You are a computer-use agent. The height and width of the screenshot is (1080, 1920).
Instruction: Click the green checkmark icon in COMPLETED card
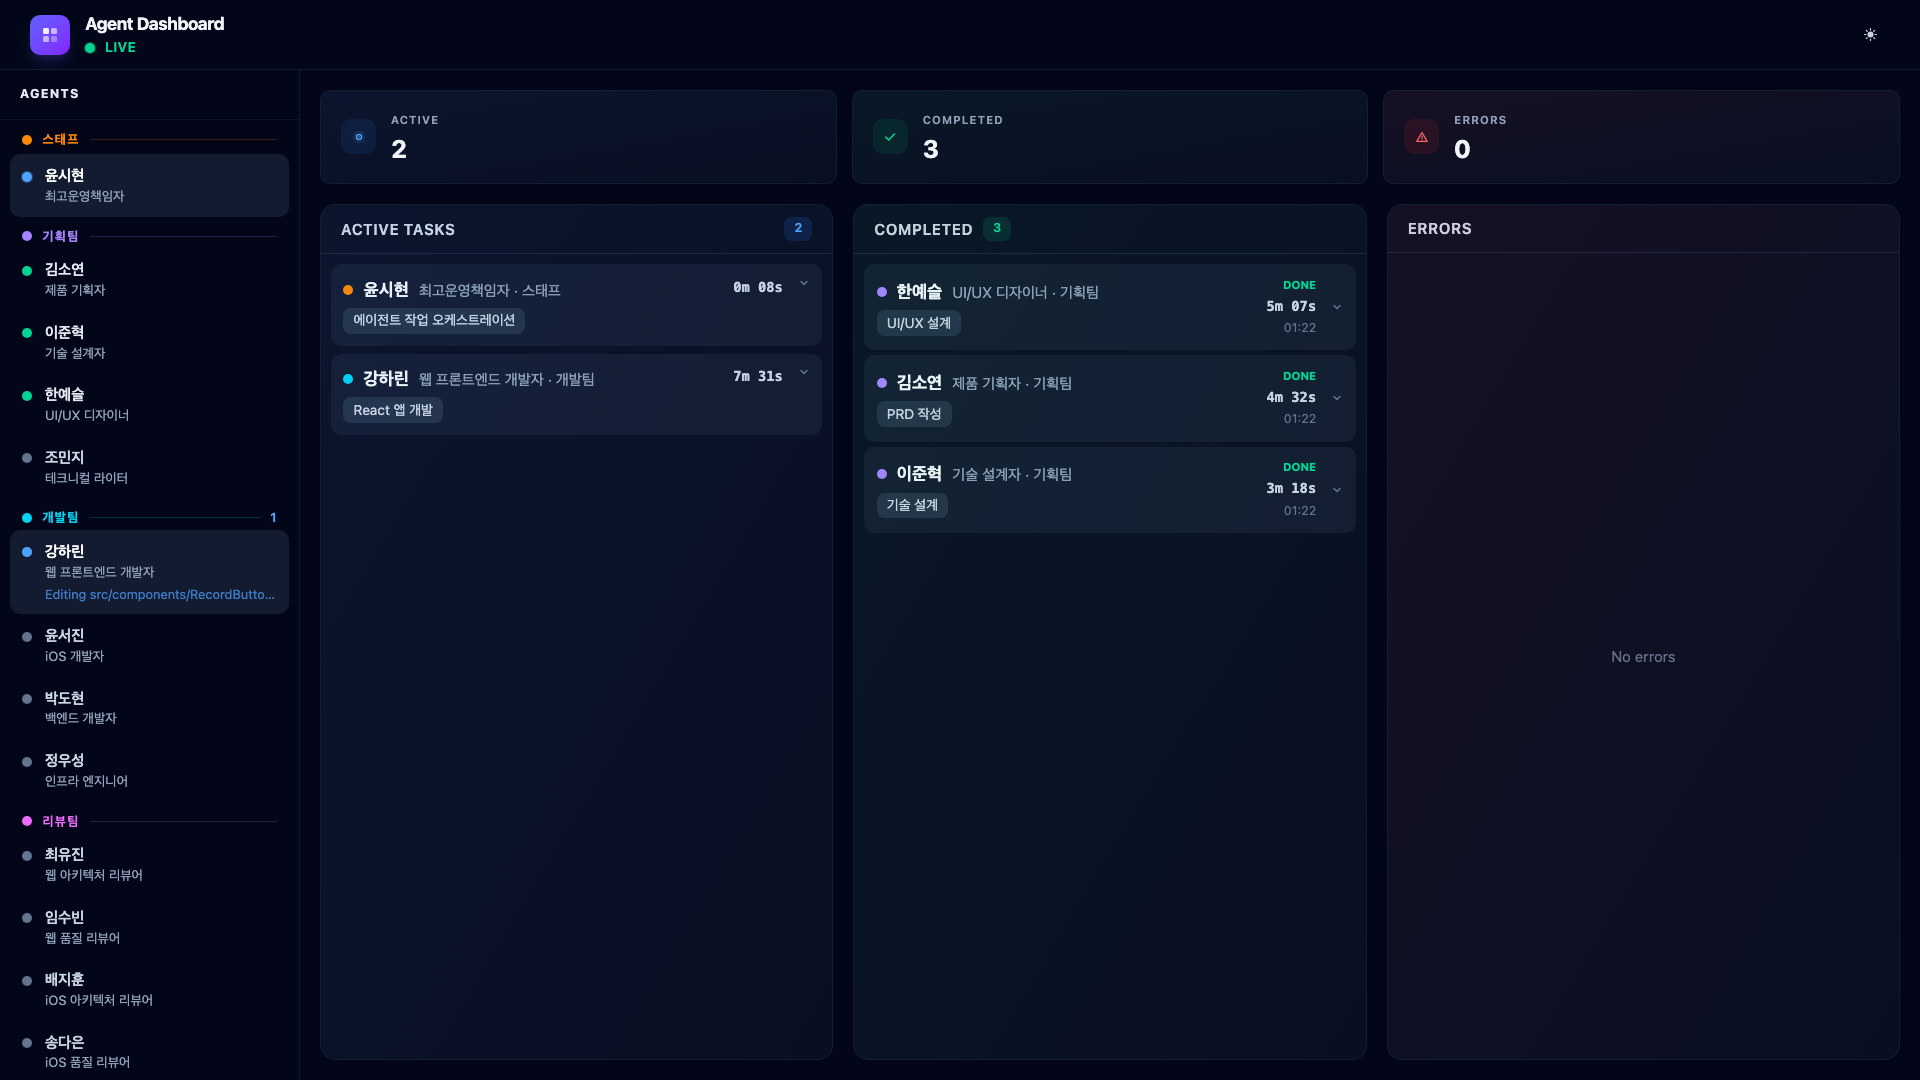[889, 136]
